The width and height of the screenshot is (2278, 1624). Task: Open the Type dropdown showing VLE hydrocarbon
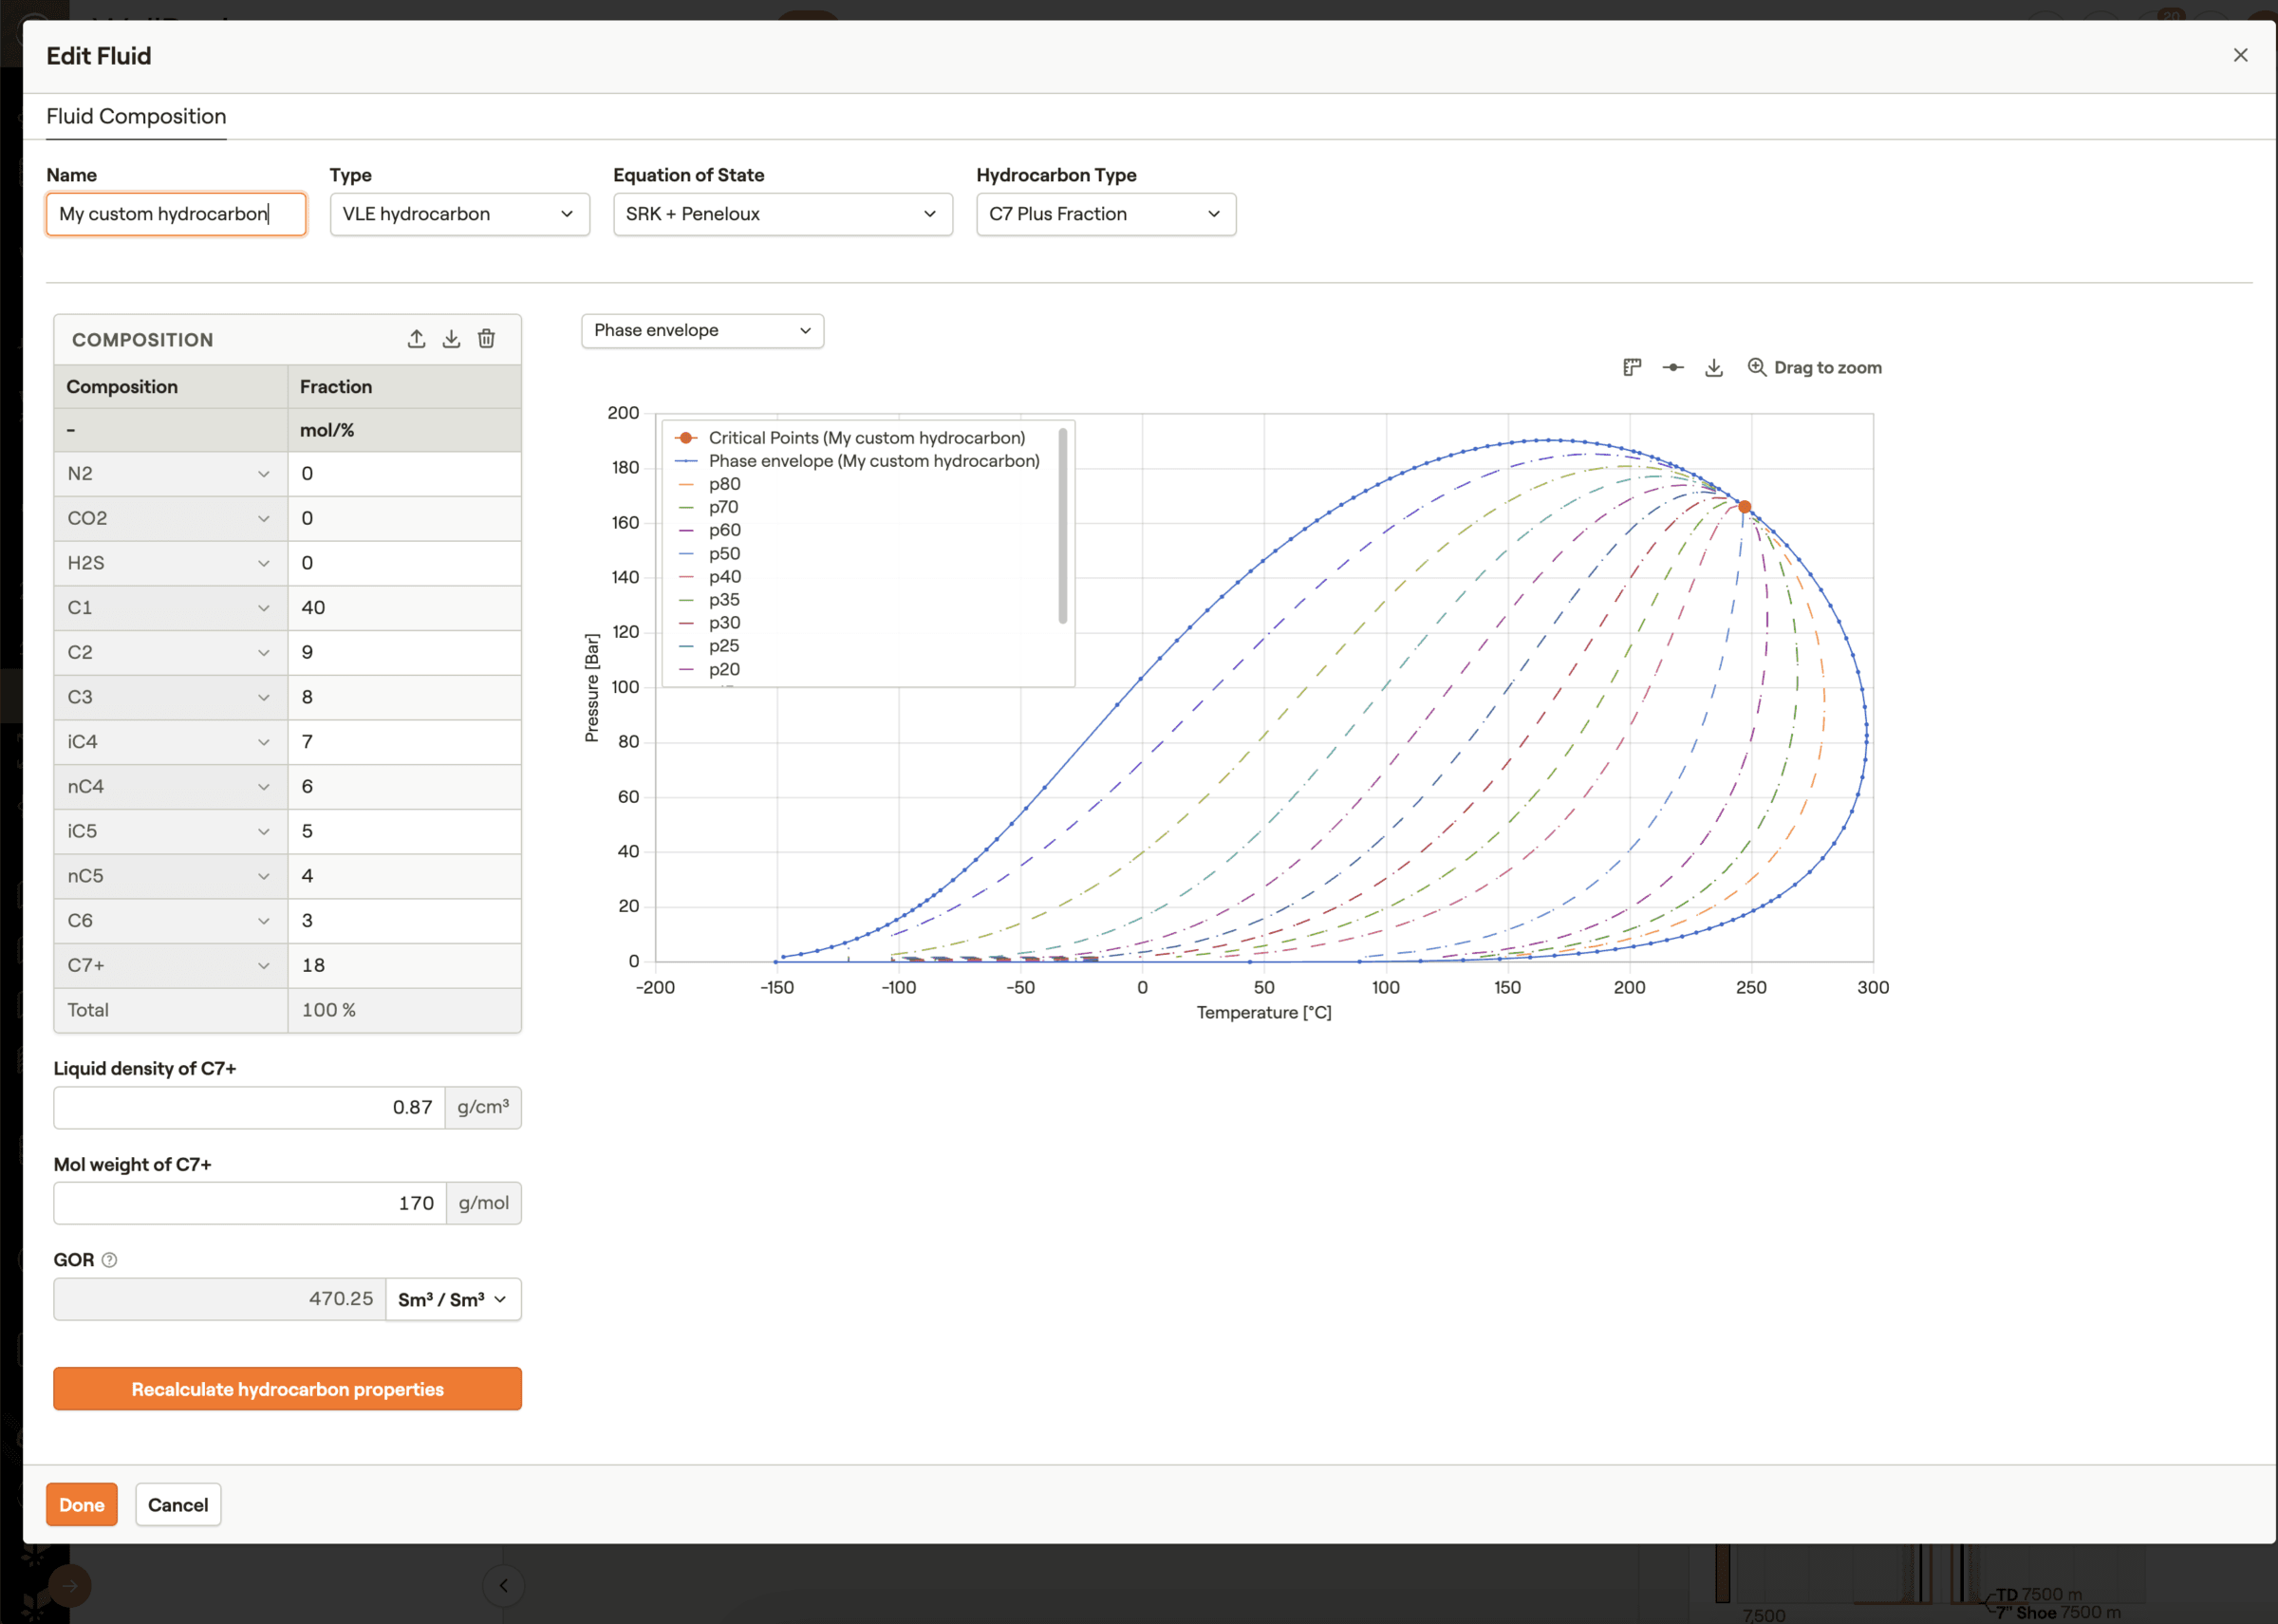pos(460,214)
